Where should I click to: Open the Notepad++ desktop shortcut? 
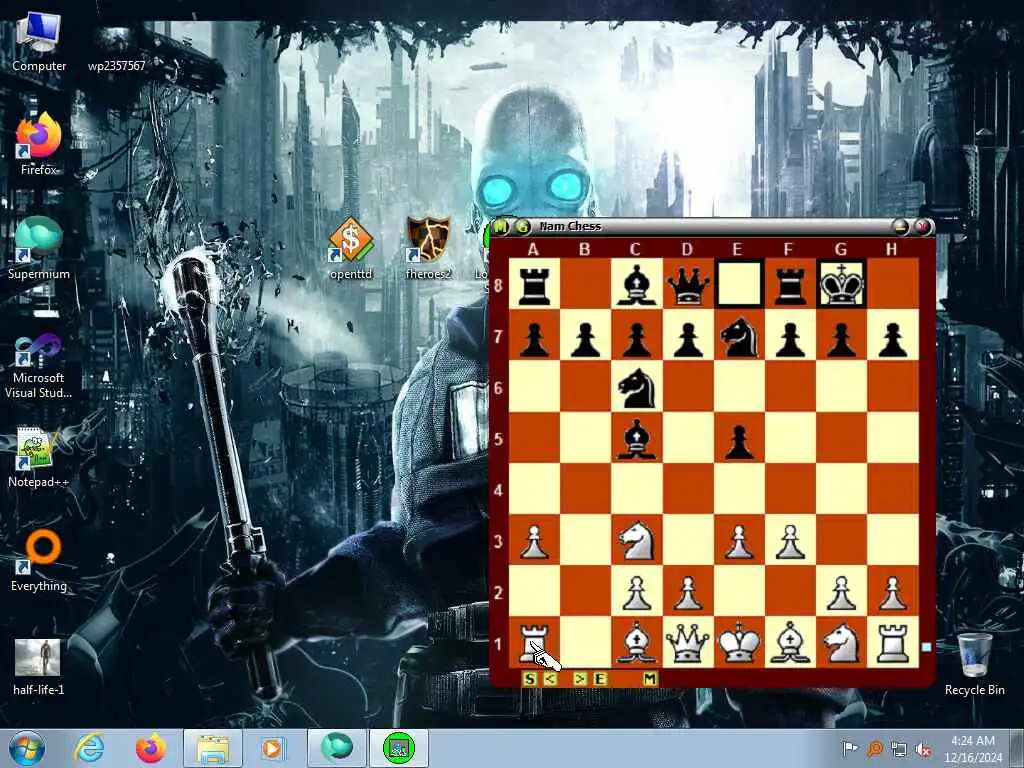coord(39,457)
